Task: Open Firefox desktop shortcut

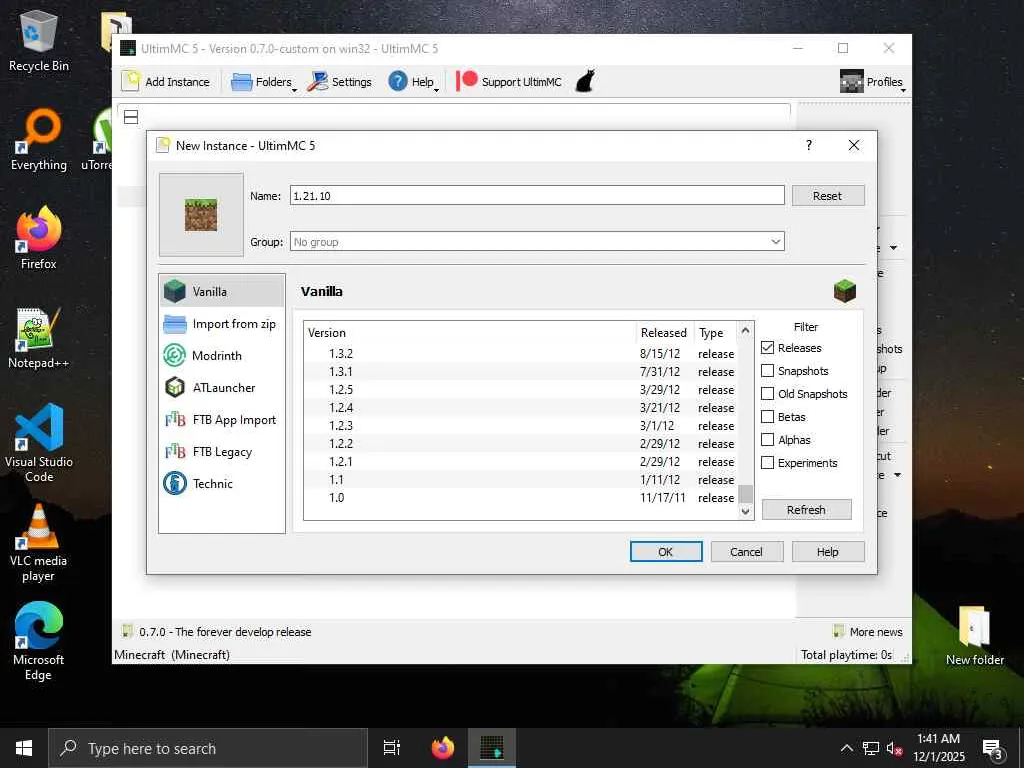Action: click(x=39, y=239)
